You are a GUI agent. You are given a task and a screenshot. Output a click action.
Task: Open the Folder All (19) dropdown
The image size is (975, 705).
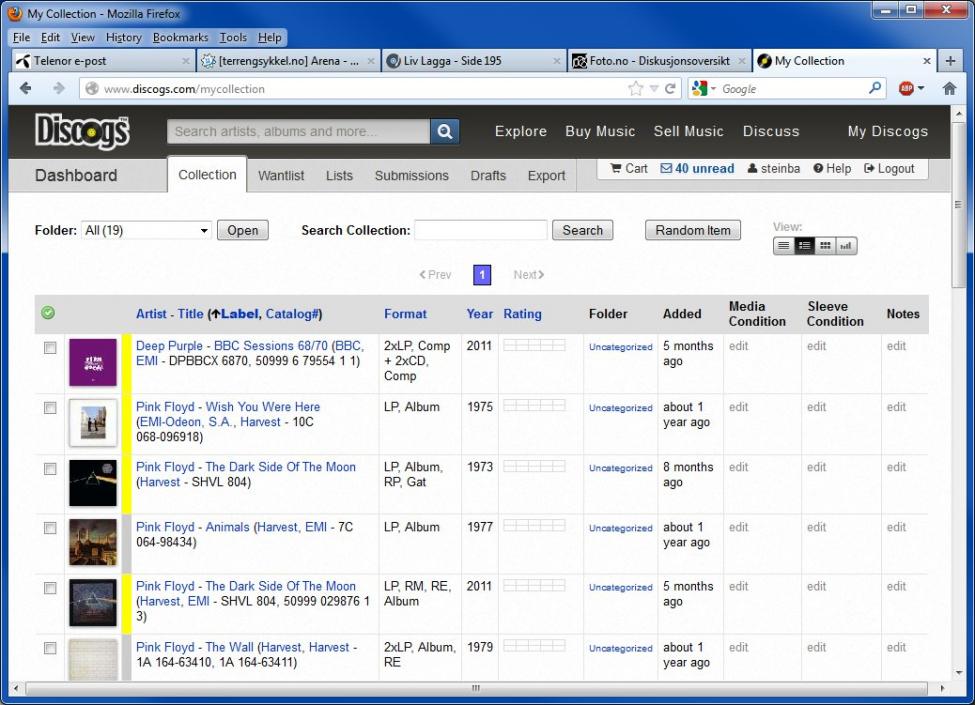146,230
